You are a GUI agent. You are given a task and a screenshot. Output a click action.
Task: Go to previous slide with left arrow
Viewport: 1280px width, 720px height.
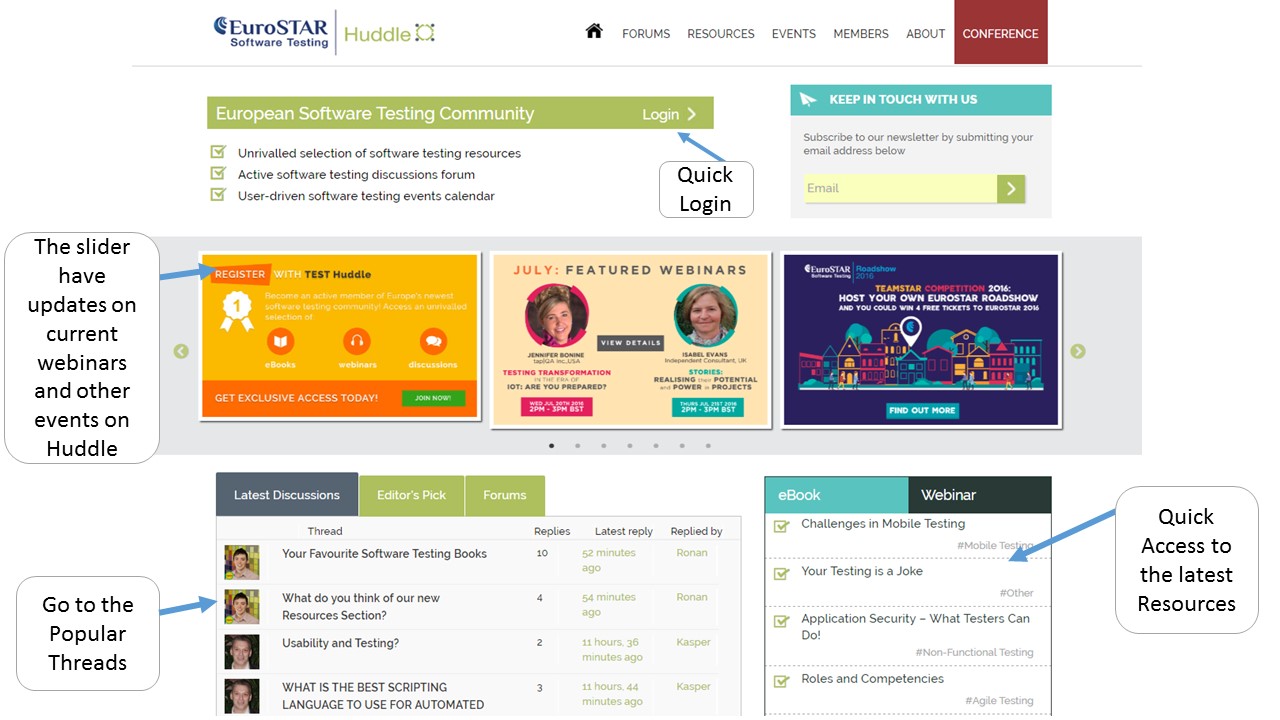click(181, 351)
